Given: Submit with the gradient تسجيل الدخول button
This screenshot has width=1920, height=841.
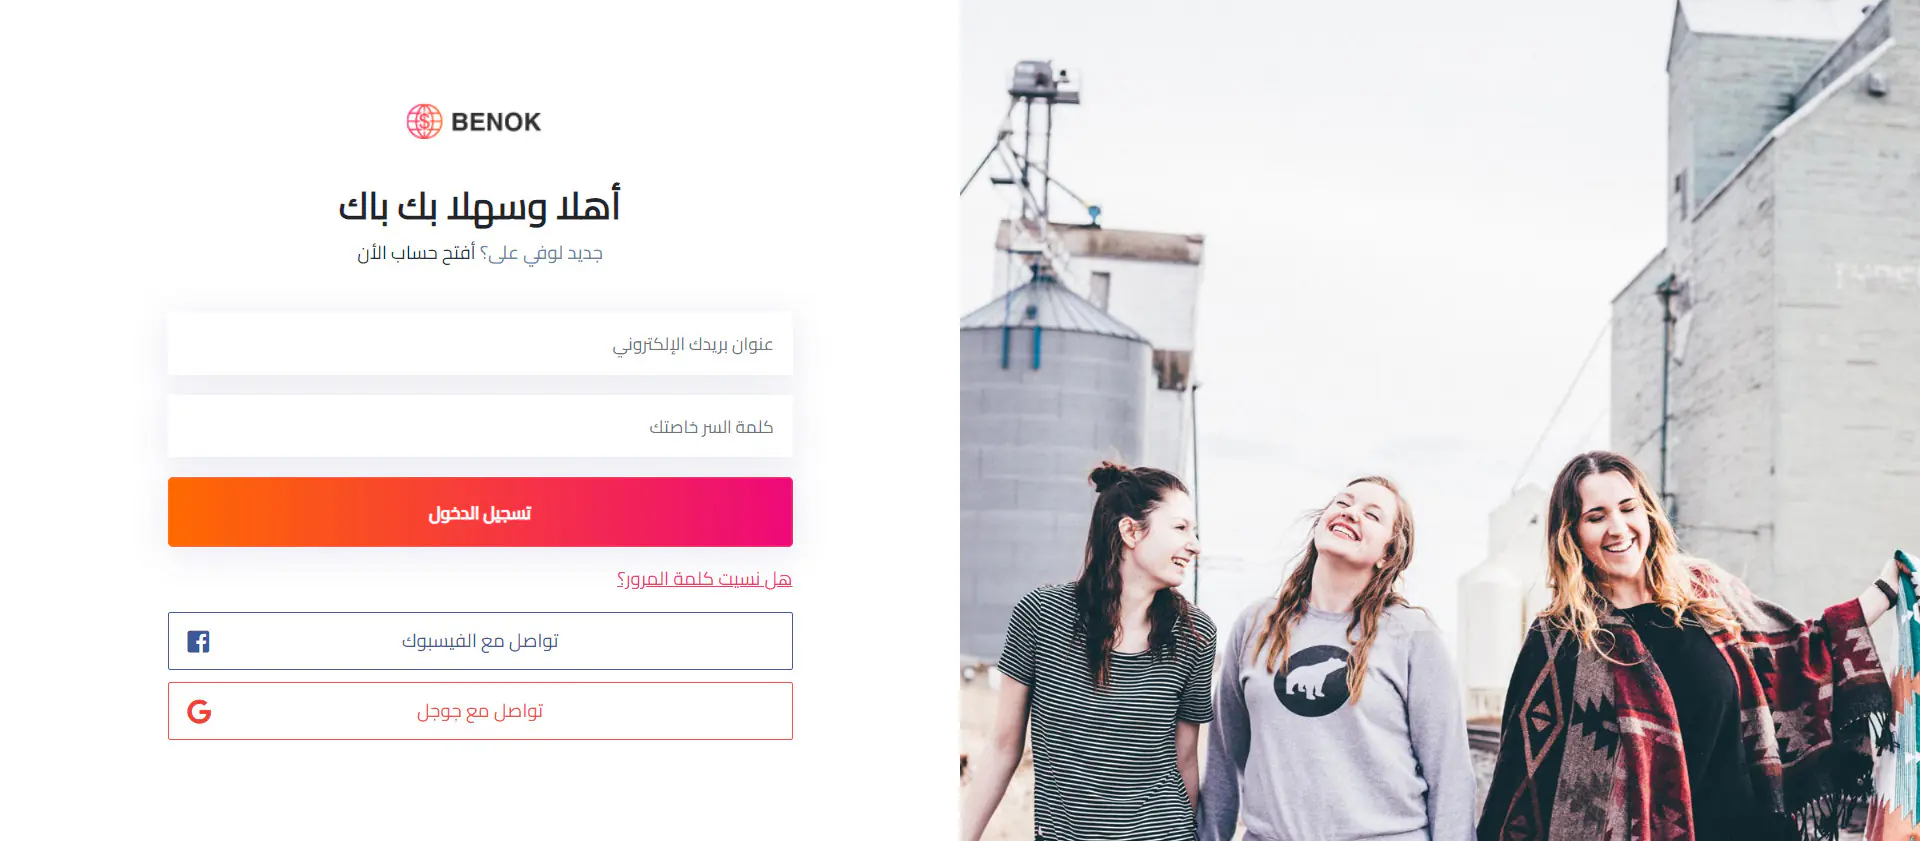Looking at the screenshot, I should [x=480, y=512].
